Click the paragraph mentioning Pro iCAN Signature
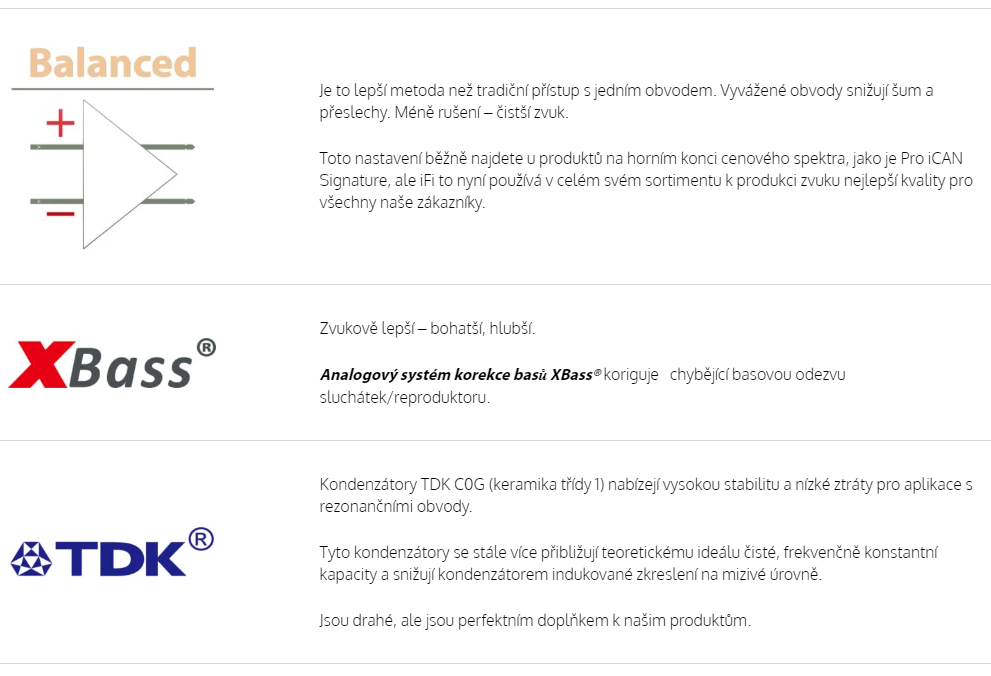Screen dimensions: 991x676 click(646, 180)
